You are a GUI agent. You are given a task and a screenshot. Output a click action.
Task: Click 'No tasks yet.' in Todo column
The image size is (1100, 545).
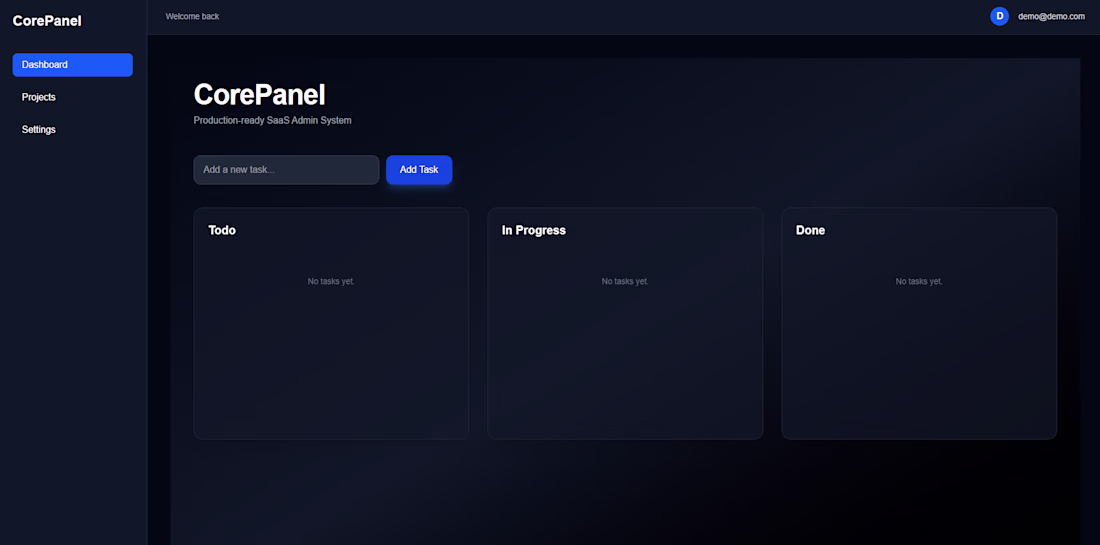pyautogui.click(x=331, y=281)
